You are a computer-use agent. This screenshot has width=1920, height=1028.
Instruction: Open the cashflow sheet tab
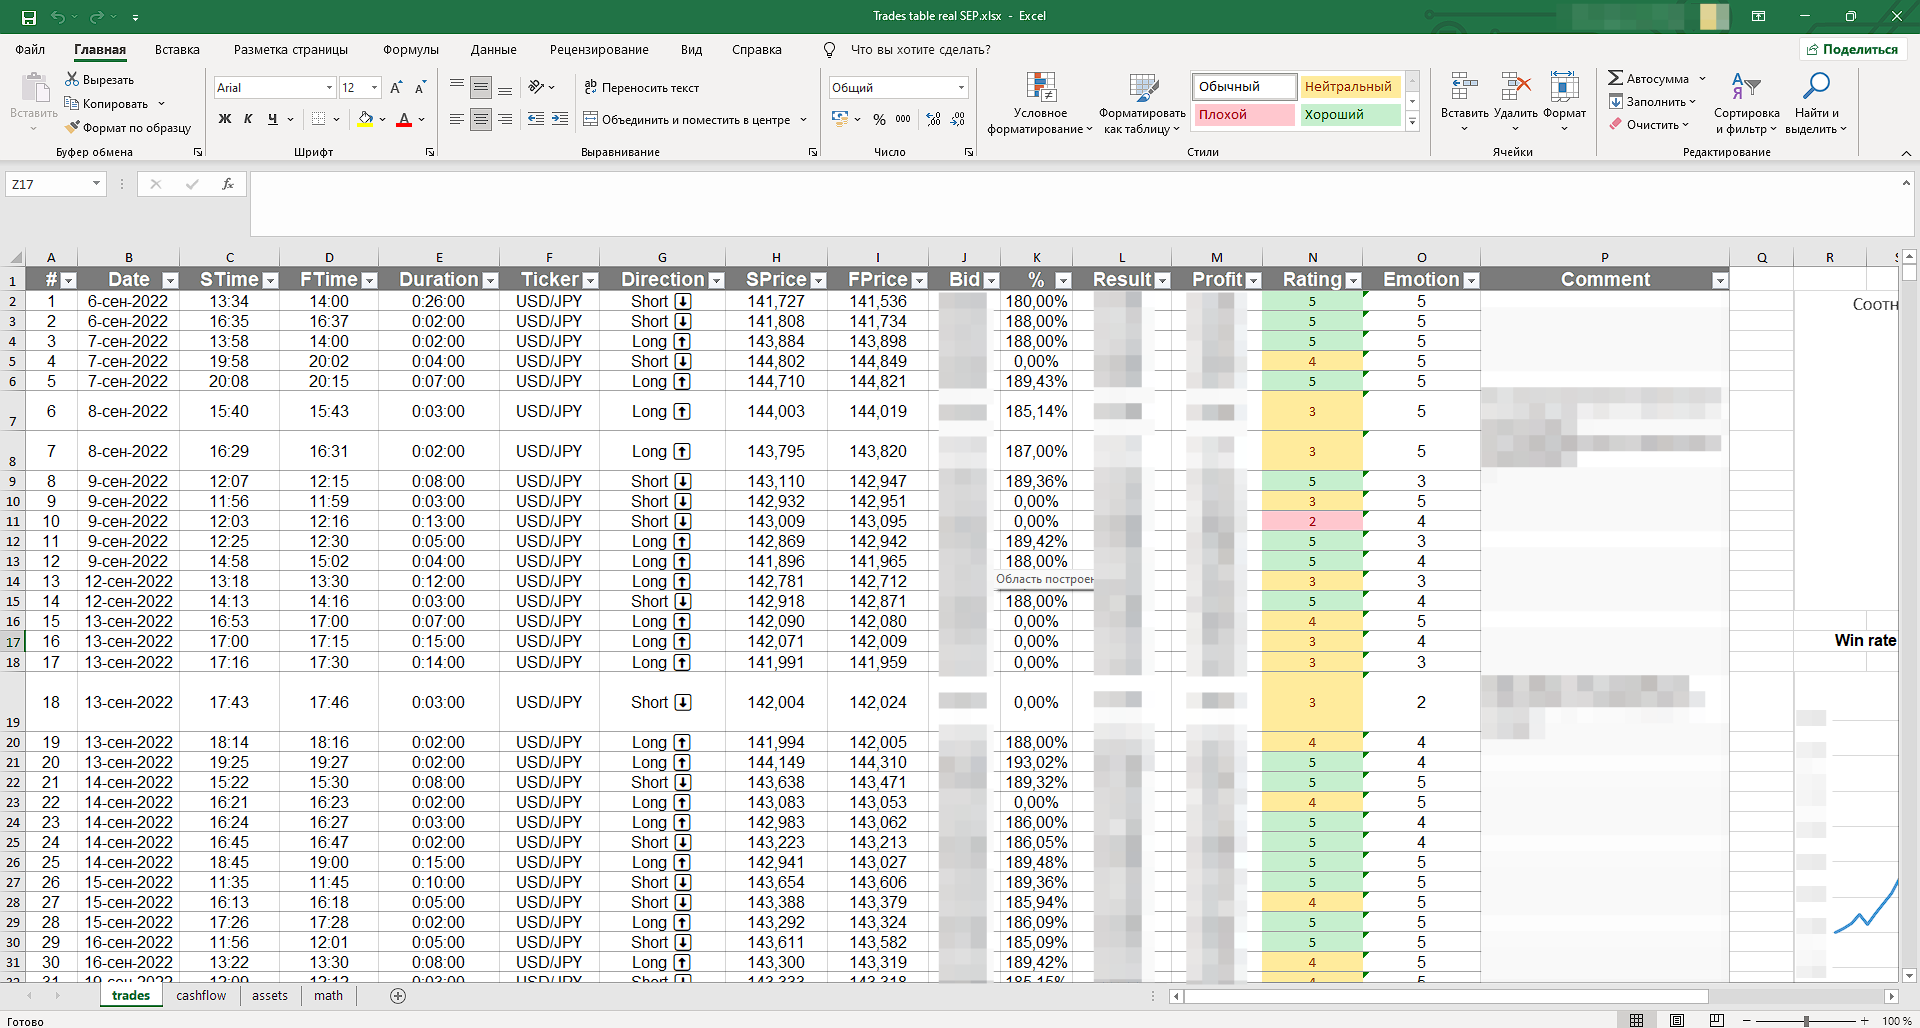(x=201, y=996)
